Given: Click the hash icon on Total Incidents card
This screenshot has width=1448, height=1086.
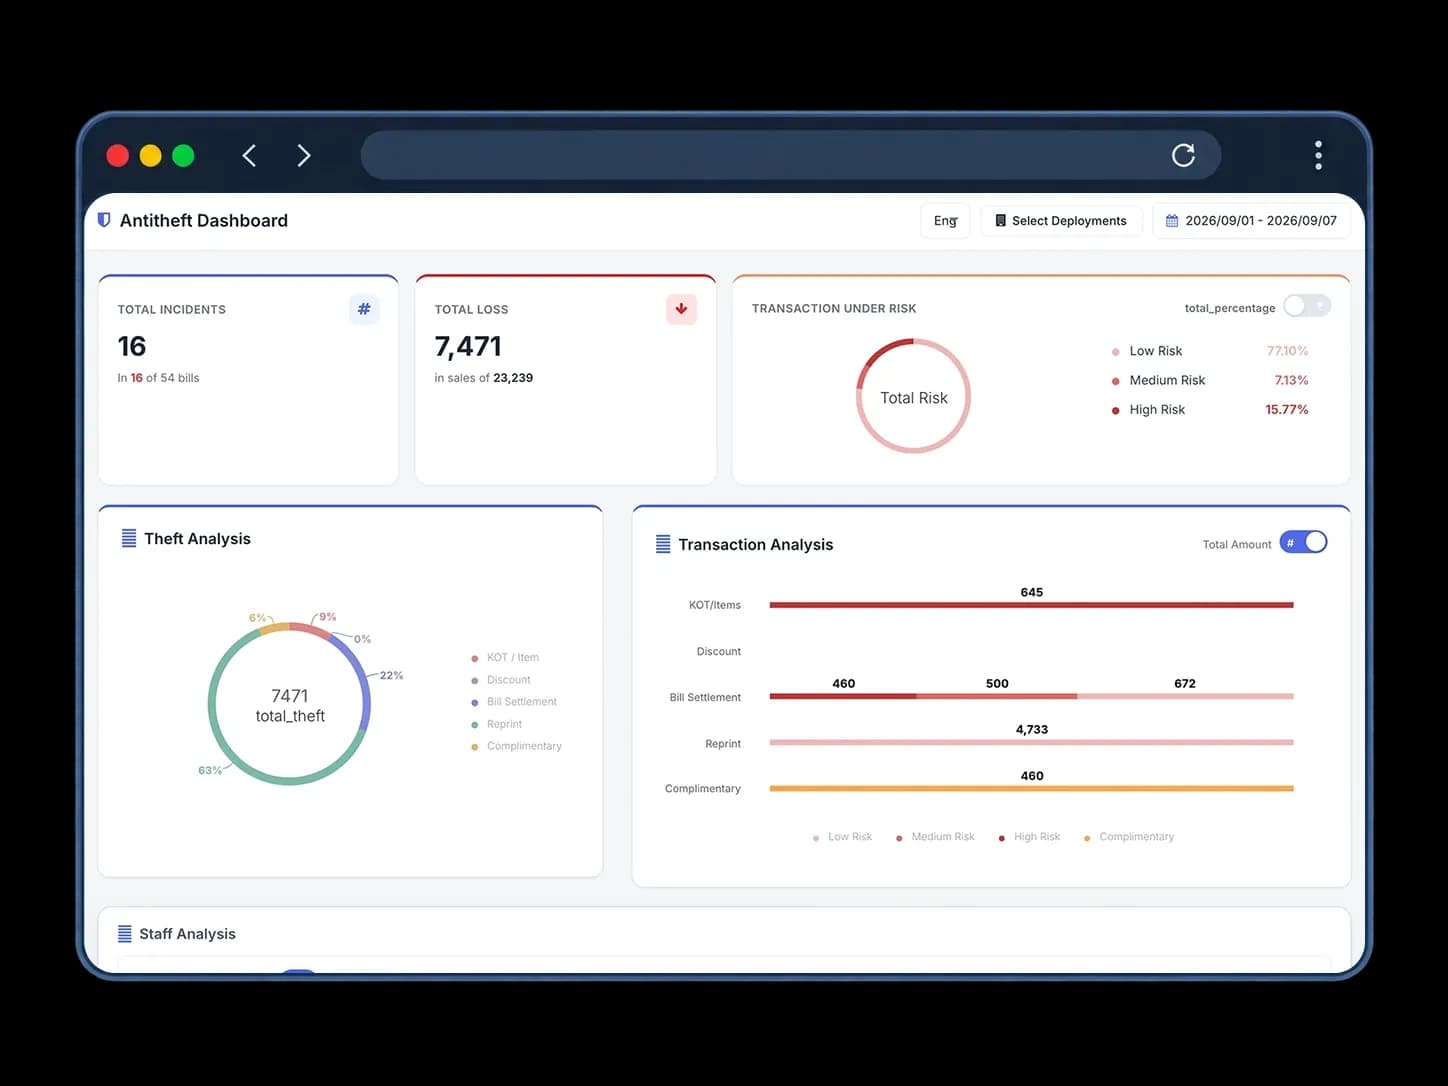Looking at the screenshot, I should coord(364,309).
